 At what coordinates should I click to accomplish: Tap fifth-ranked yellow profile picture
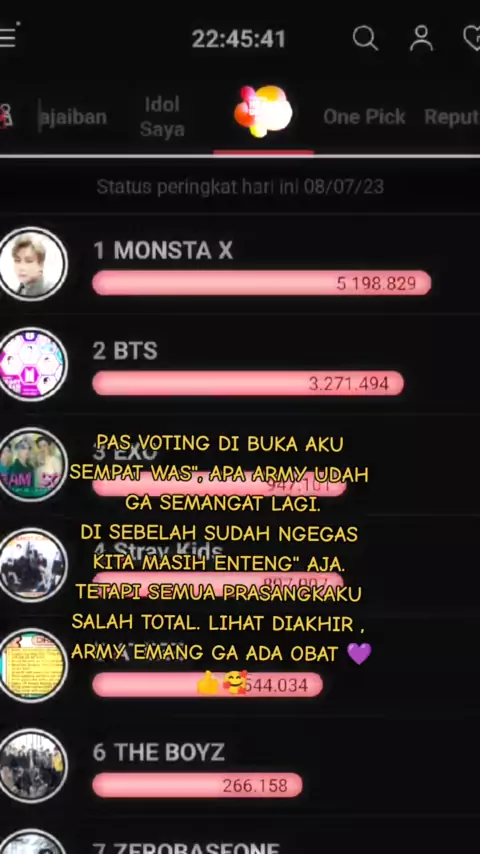pos(33,665)
